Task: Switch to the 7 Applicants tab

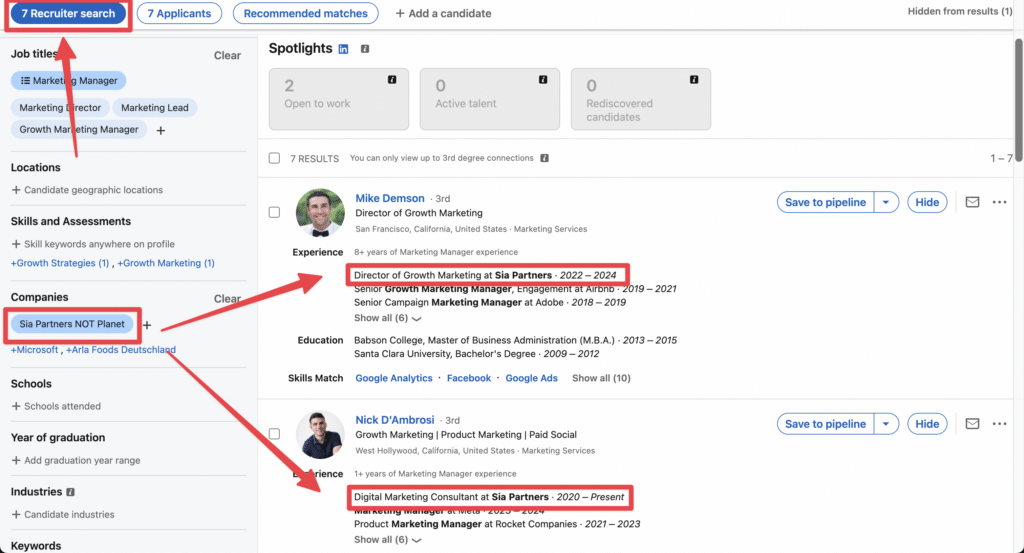Action: (179, 13)
